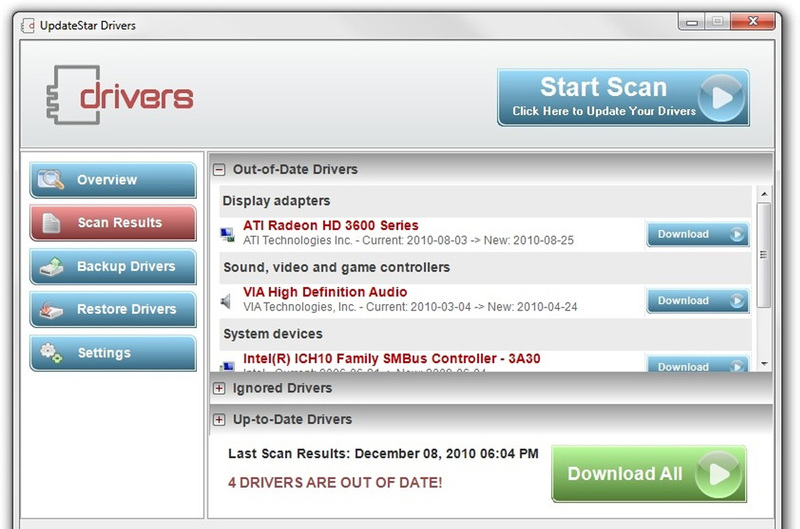Click the play arrow icon in Start Scan
The image size is (800, 529).
pyautogui.click(x=721, y=97)
